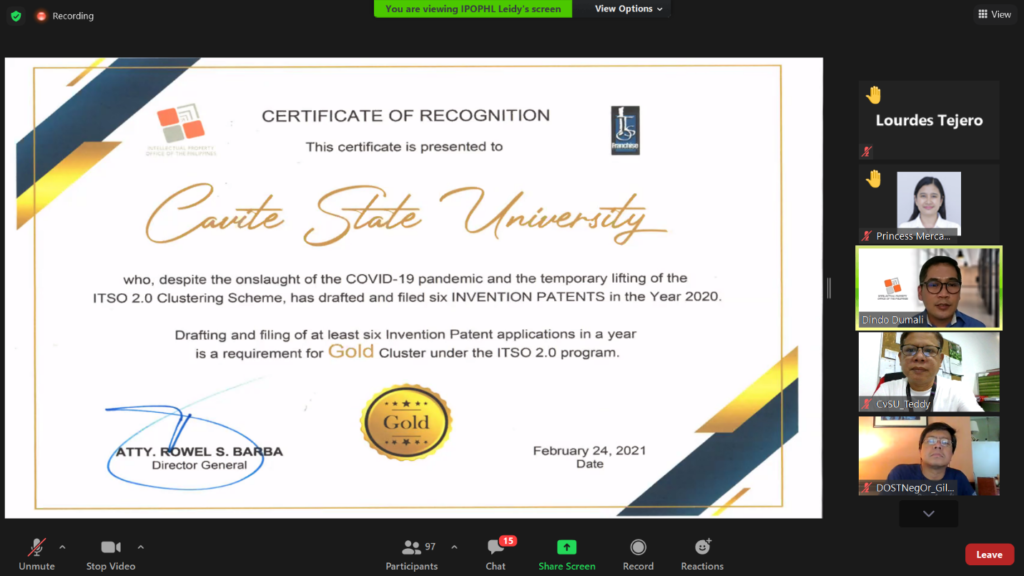Select CvSU_Teddy video thumbnail

[929, 372]
